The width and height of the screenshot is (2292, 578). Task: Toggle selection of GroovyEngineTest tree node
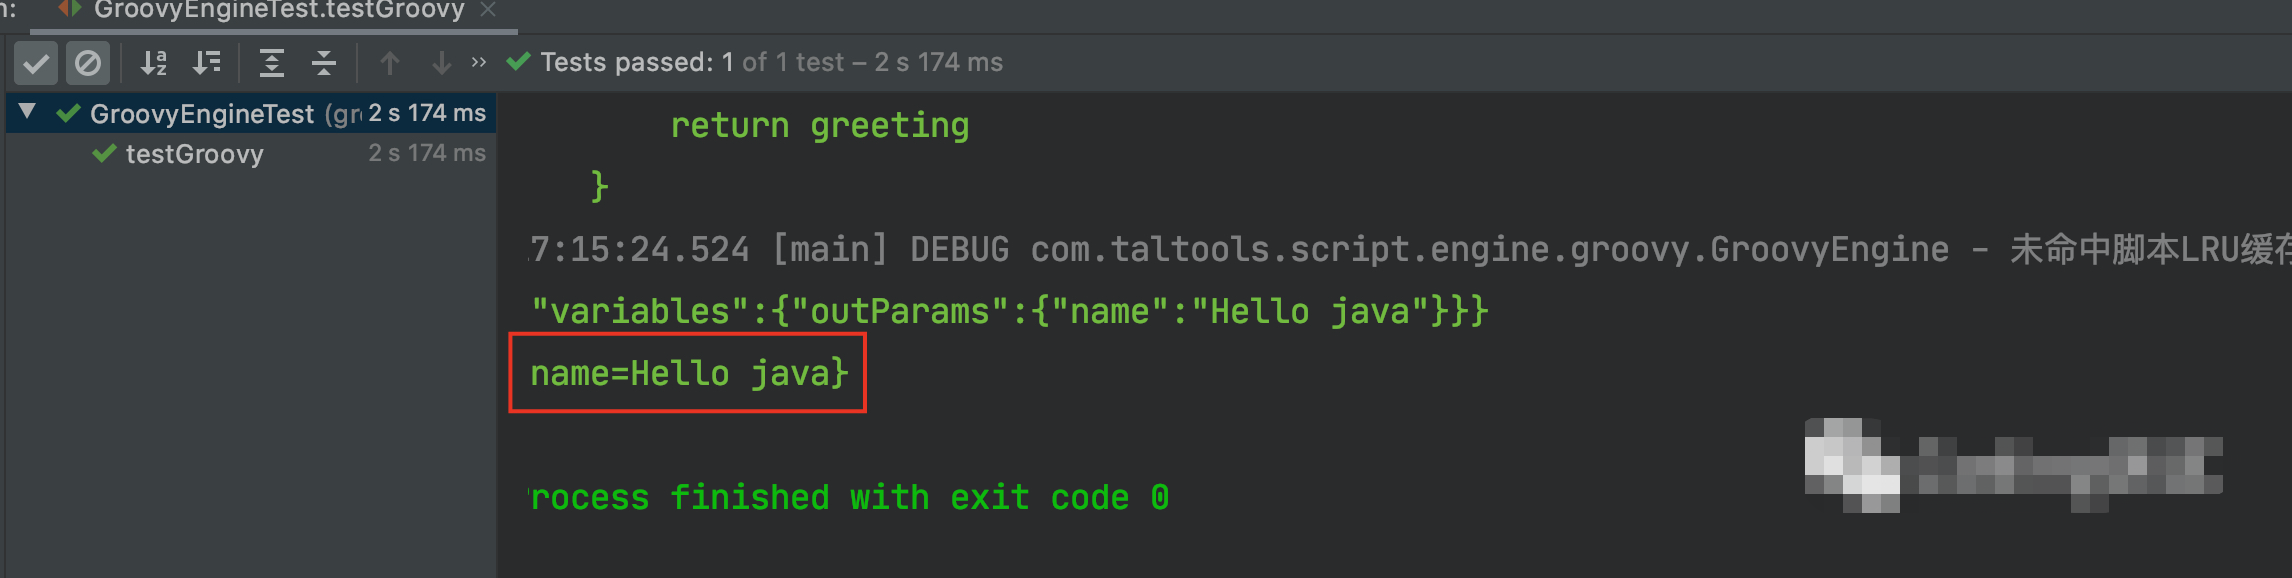click(200, 113)
